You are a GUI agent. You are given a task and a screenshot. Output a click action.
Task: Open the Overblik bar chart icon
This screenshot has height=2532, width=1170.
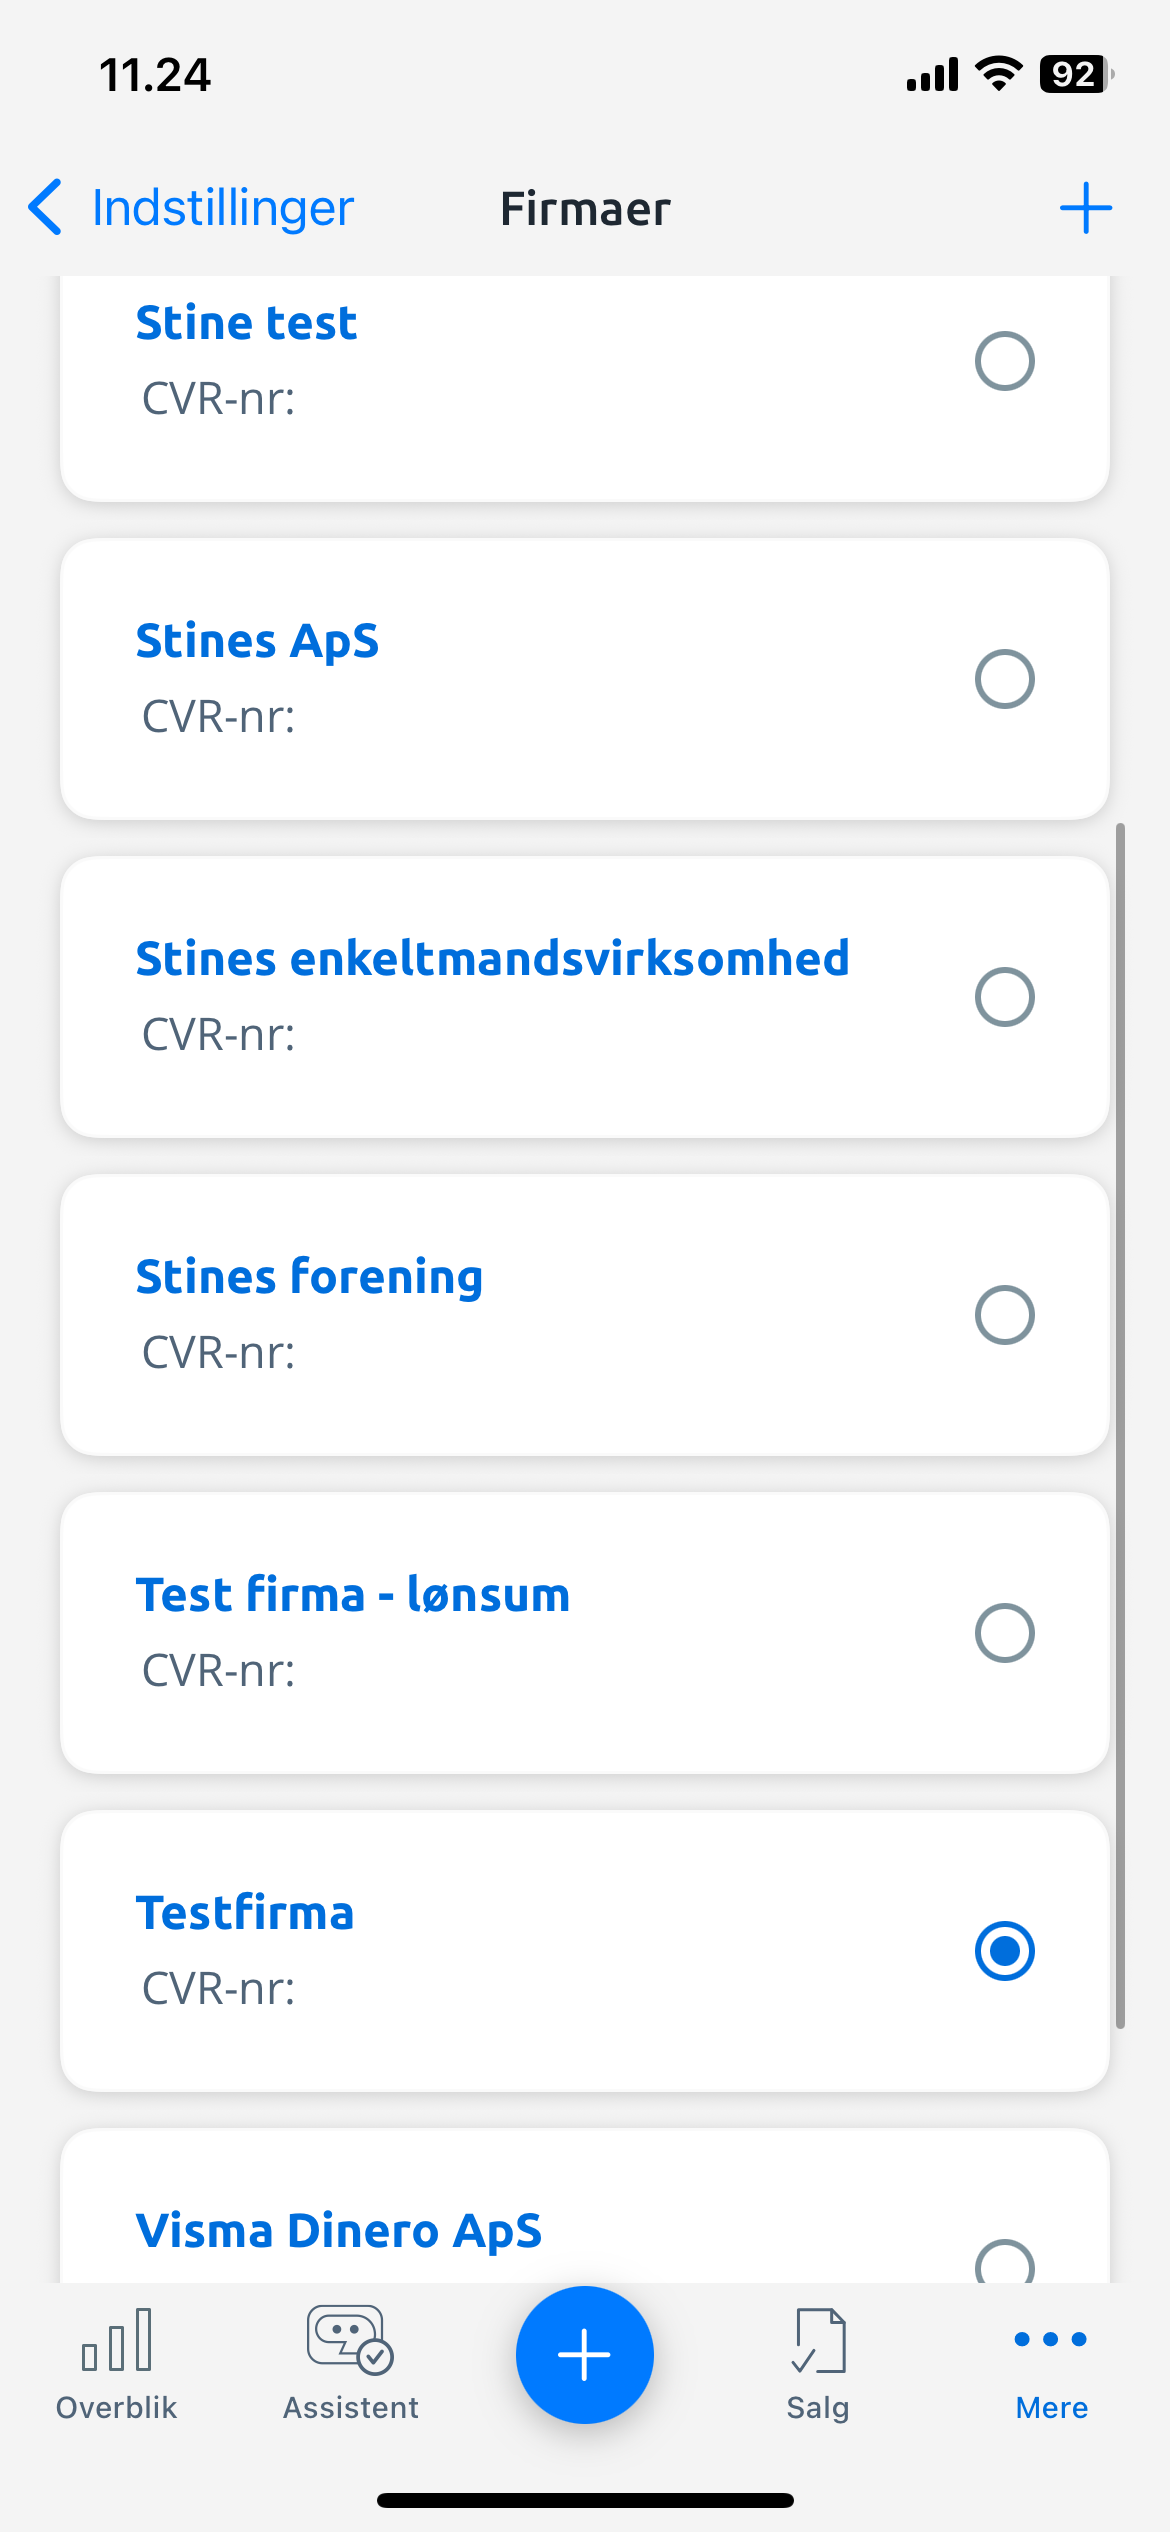coord(117,2340)
